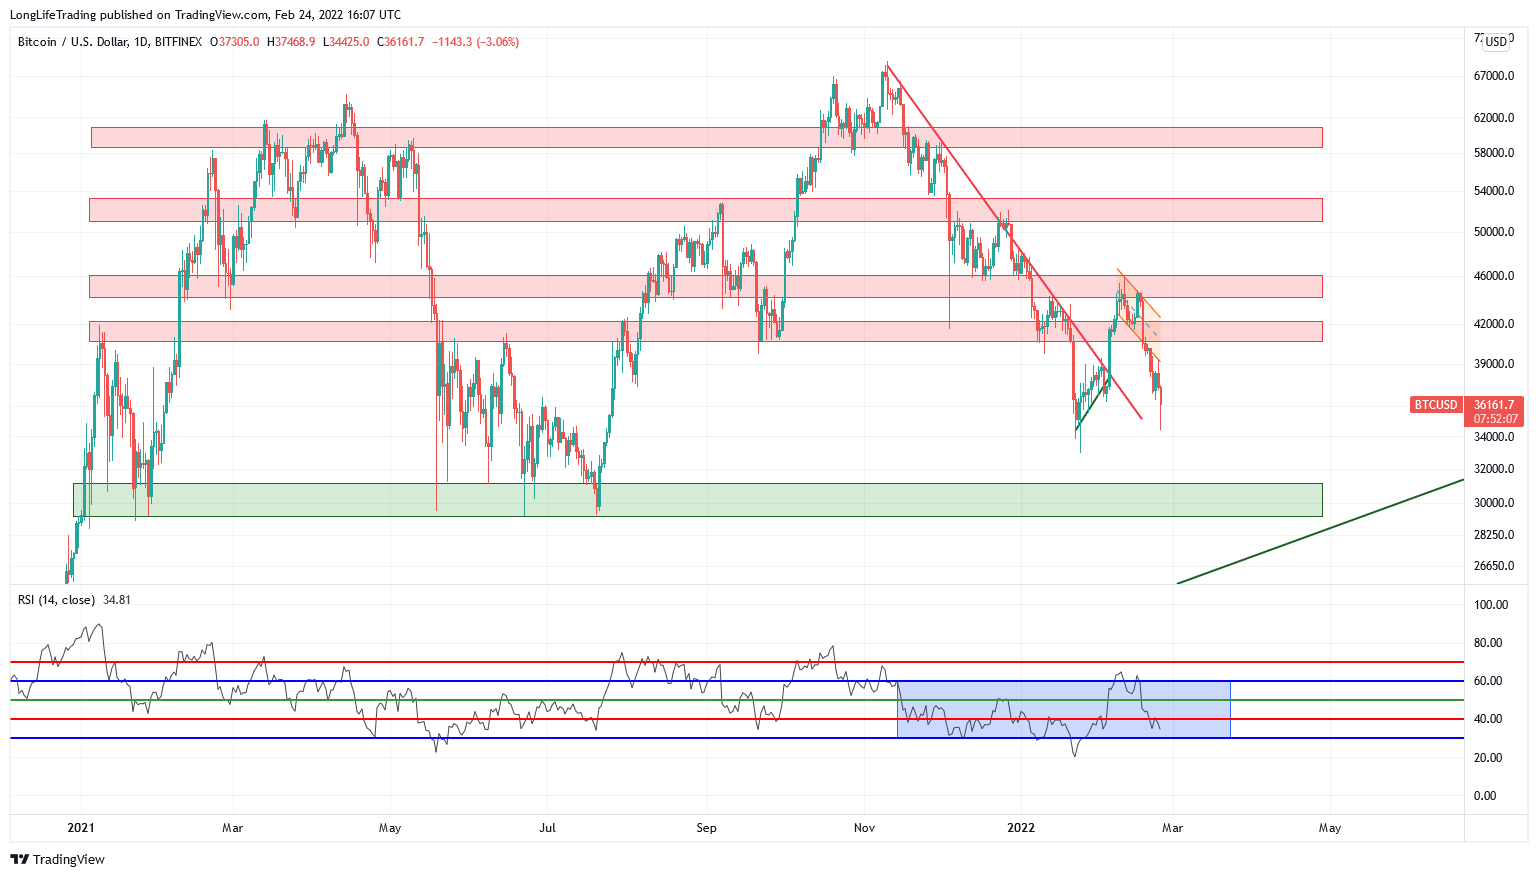Click the 46000.0 price axis label

1494,276
